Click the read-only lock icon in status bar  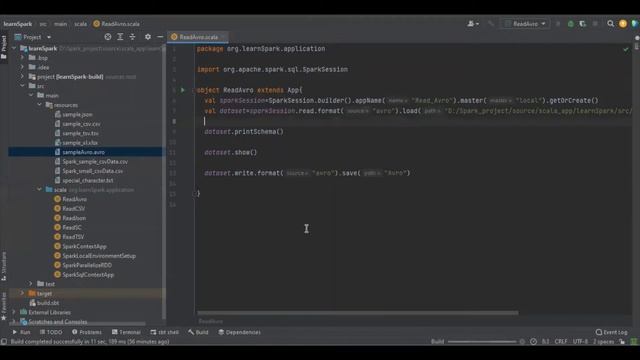pos(622,341)
